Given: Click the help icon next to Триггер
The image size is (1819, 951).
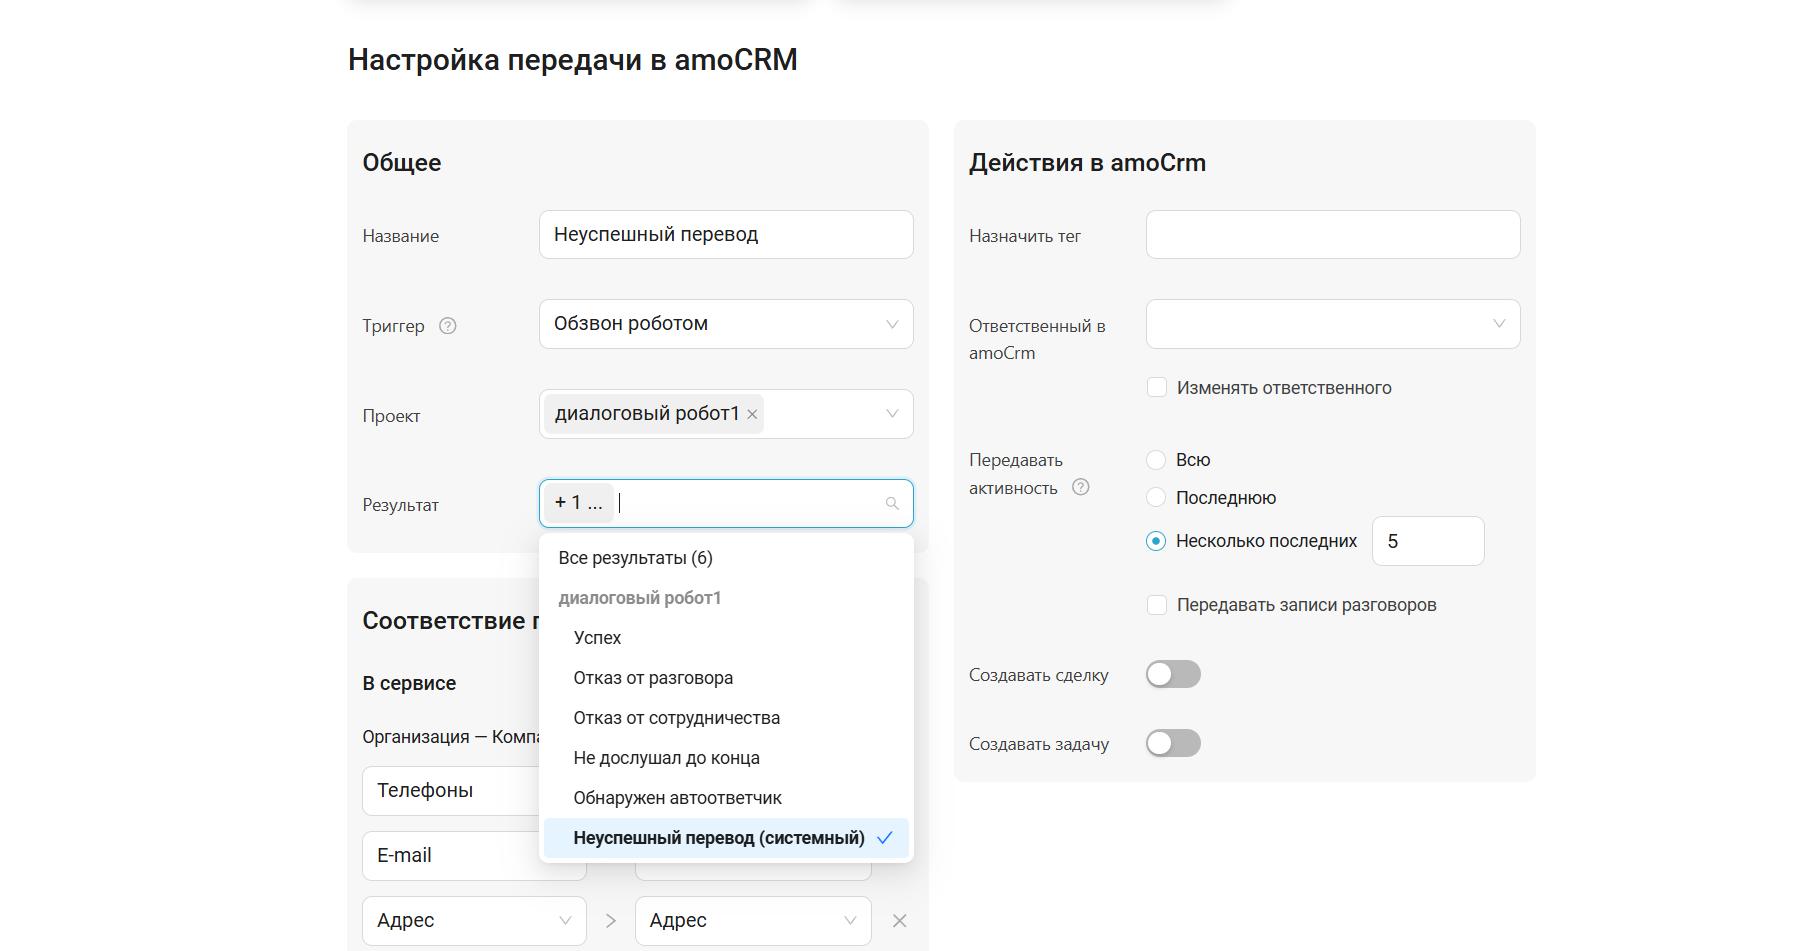Looking at the screenshot, I should [448, 326].
